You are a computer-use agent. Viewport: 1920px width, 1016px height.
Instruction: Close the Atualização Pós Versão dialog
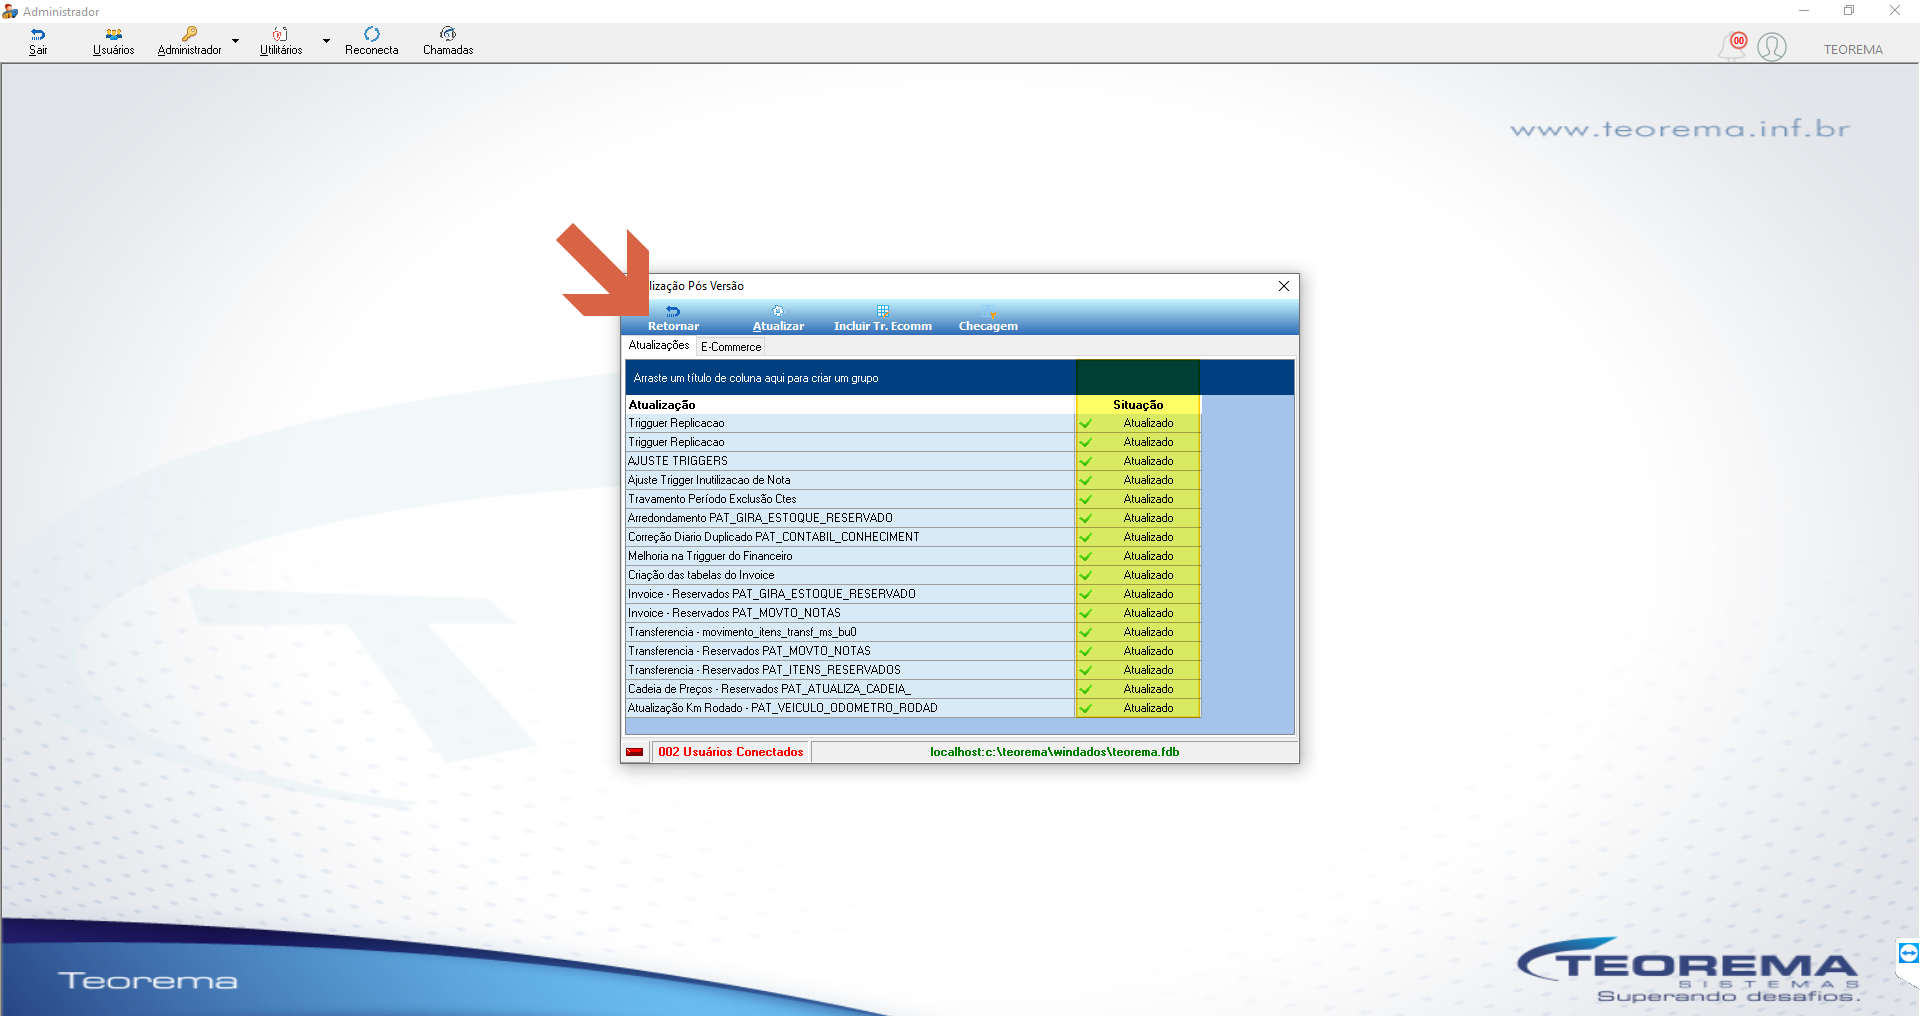[x=1284, y=286]
